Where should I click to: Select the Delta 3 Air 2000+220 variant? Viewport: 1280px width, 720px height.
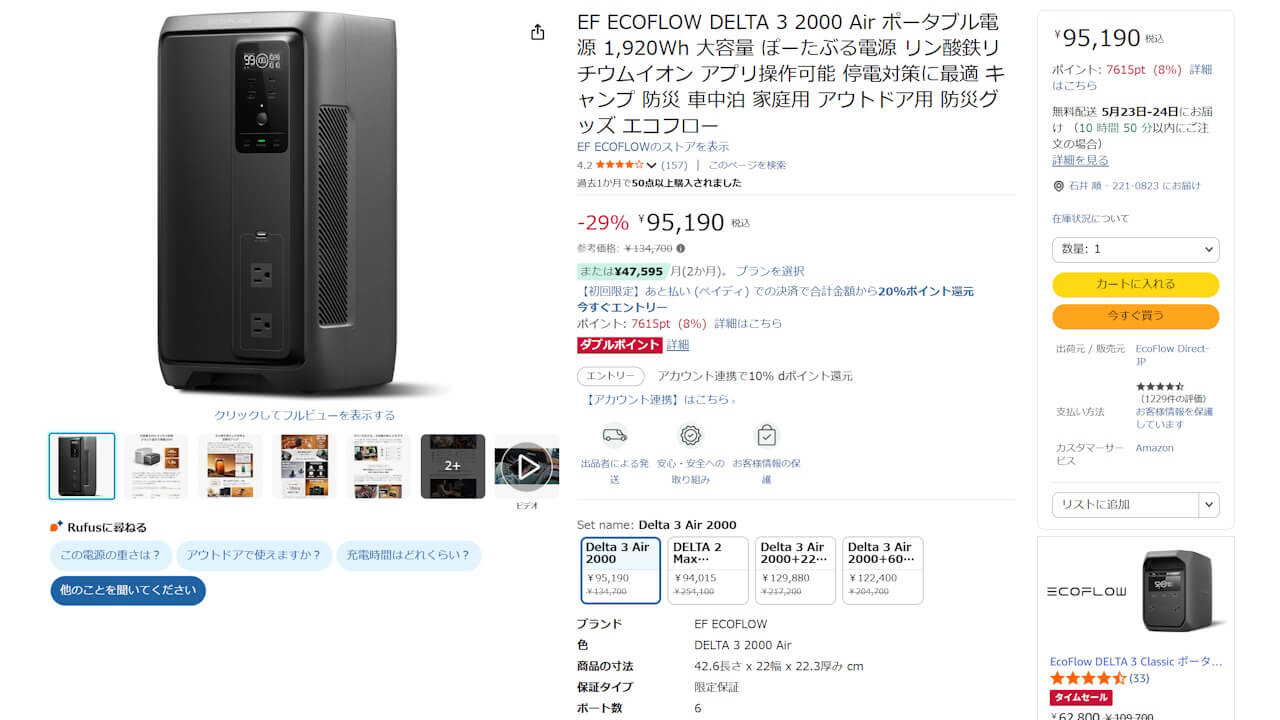click(795, 570)
